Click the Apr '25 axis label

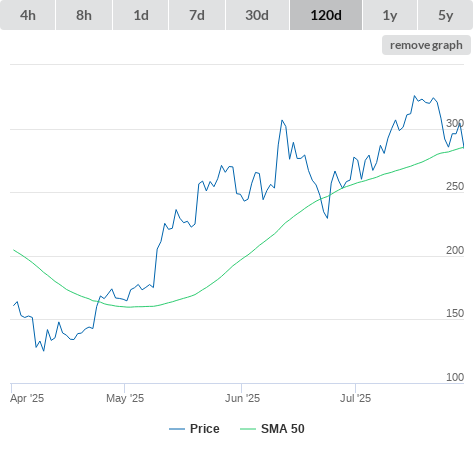pos(27,398)
